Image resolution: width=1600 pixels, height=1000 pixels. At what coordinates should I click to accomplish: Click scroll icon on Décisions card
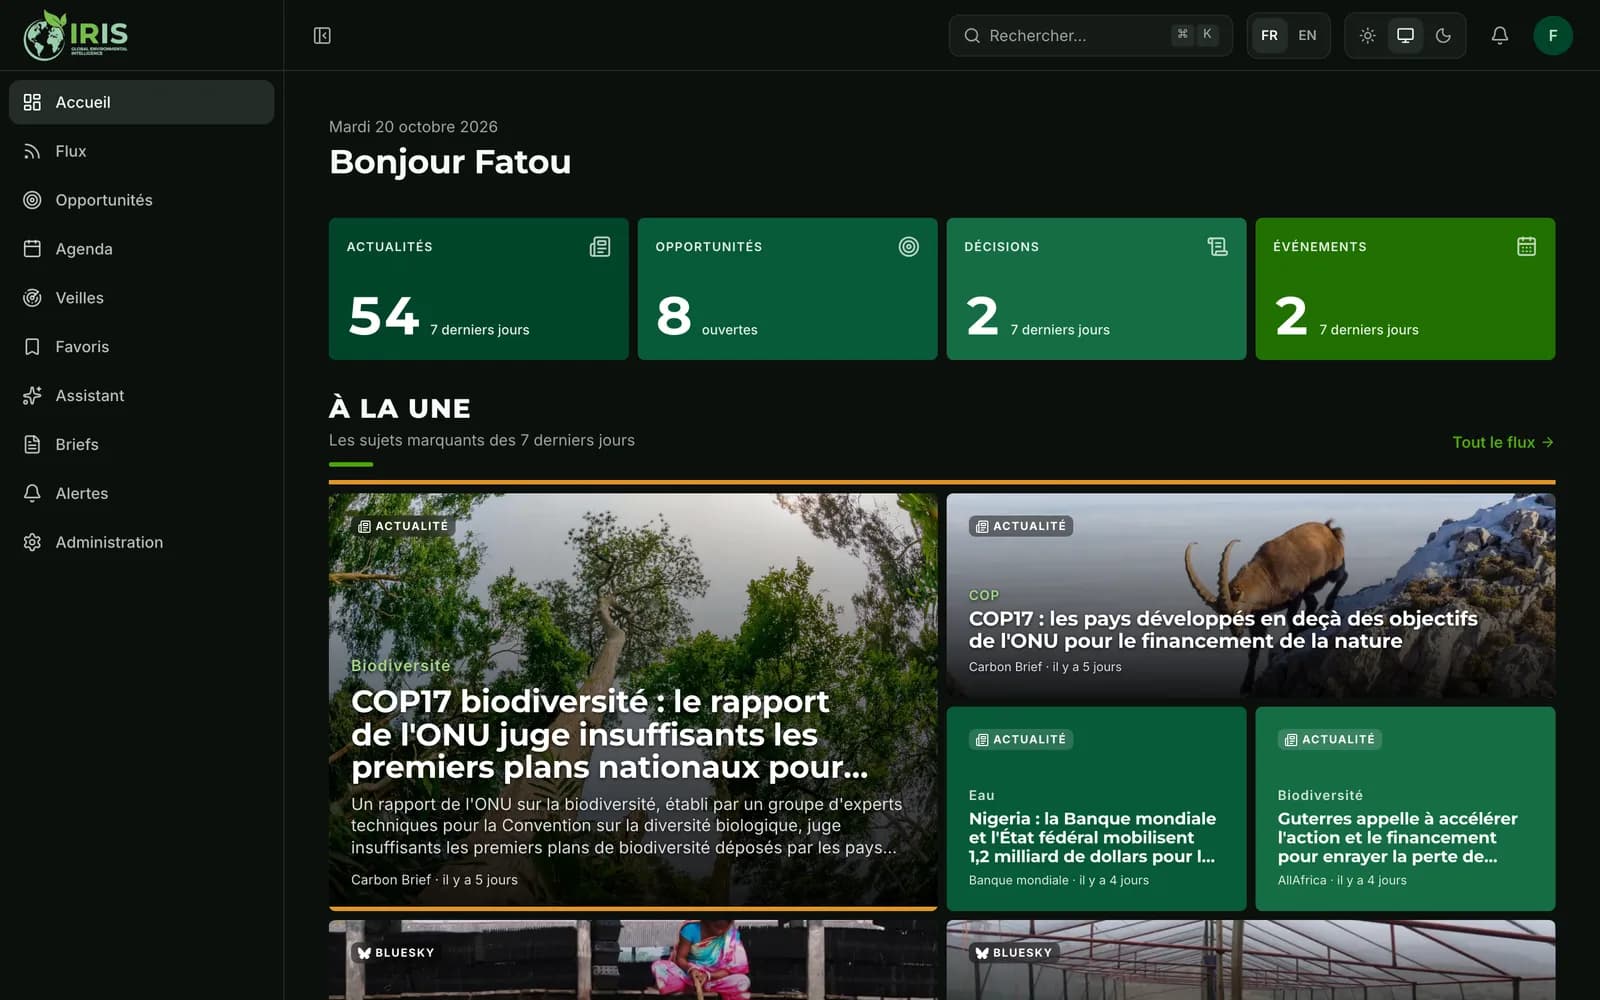pos(1217,247)
